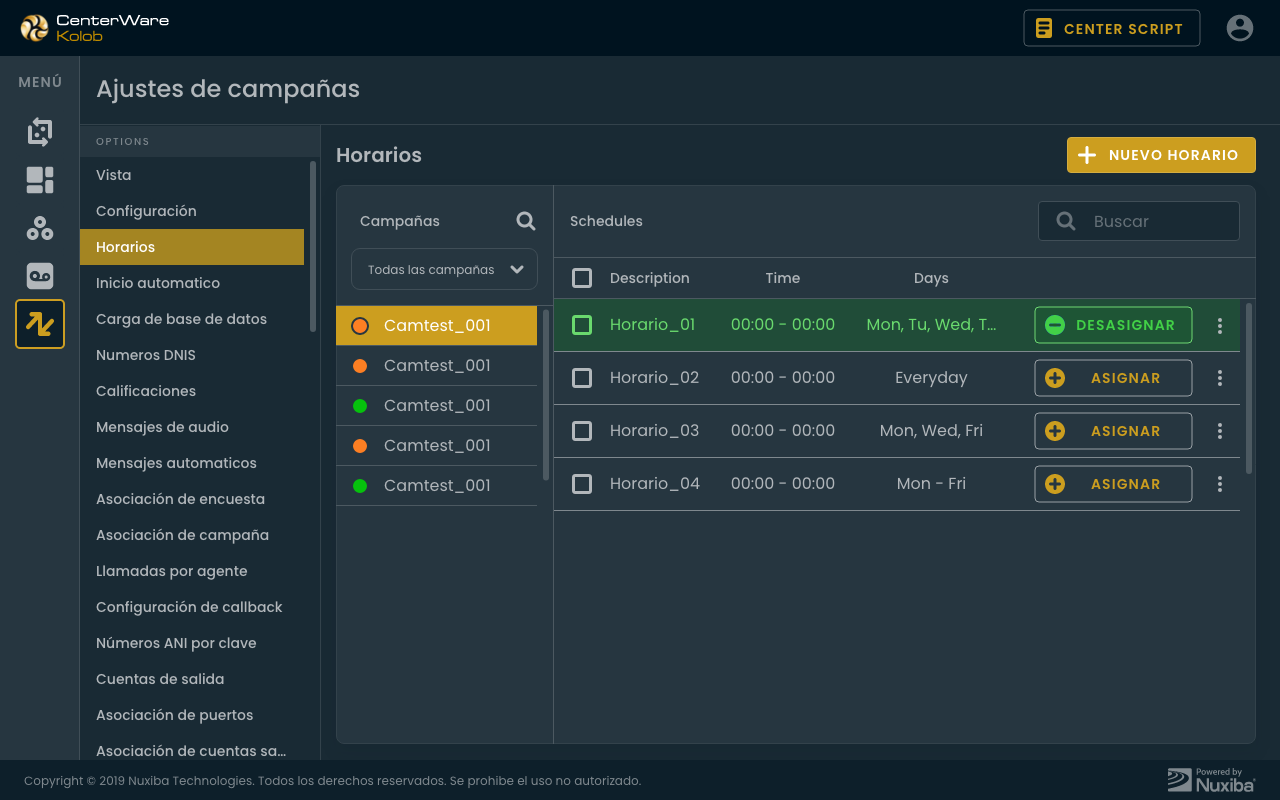
Task: Open Configuración de callback option
Action: coord(192,607)
